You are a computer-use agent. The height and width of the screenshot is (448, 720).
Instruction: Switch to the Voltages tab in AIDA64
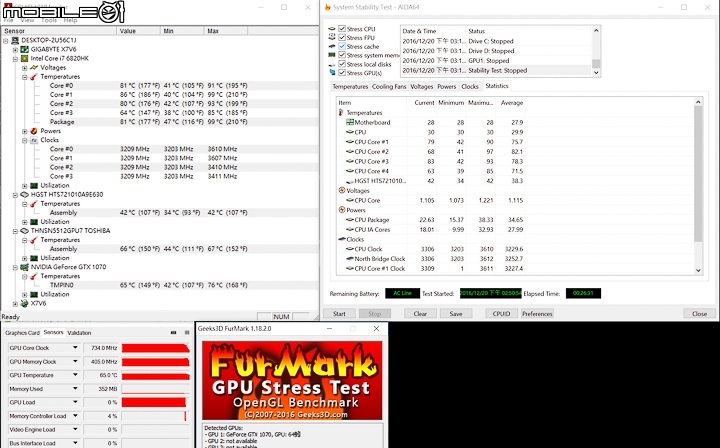click(422, 87)
